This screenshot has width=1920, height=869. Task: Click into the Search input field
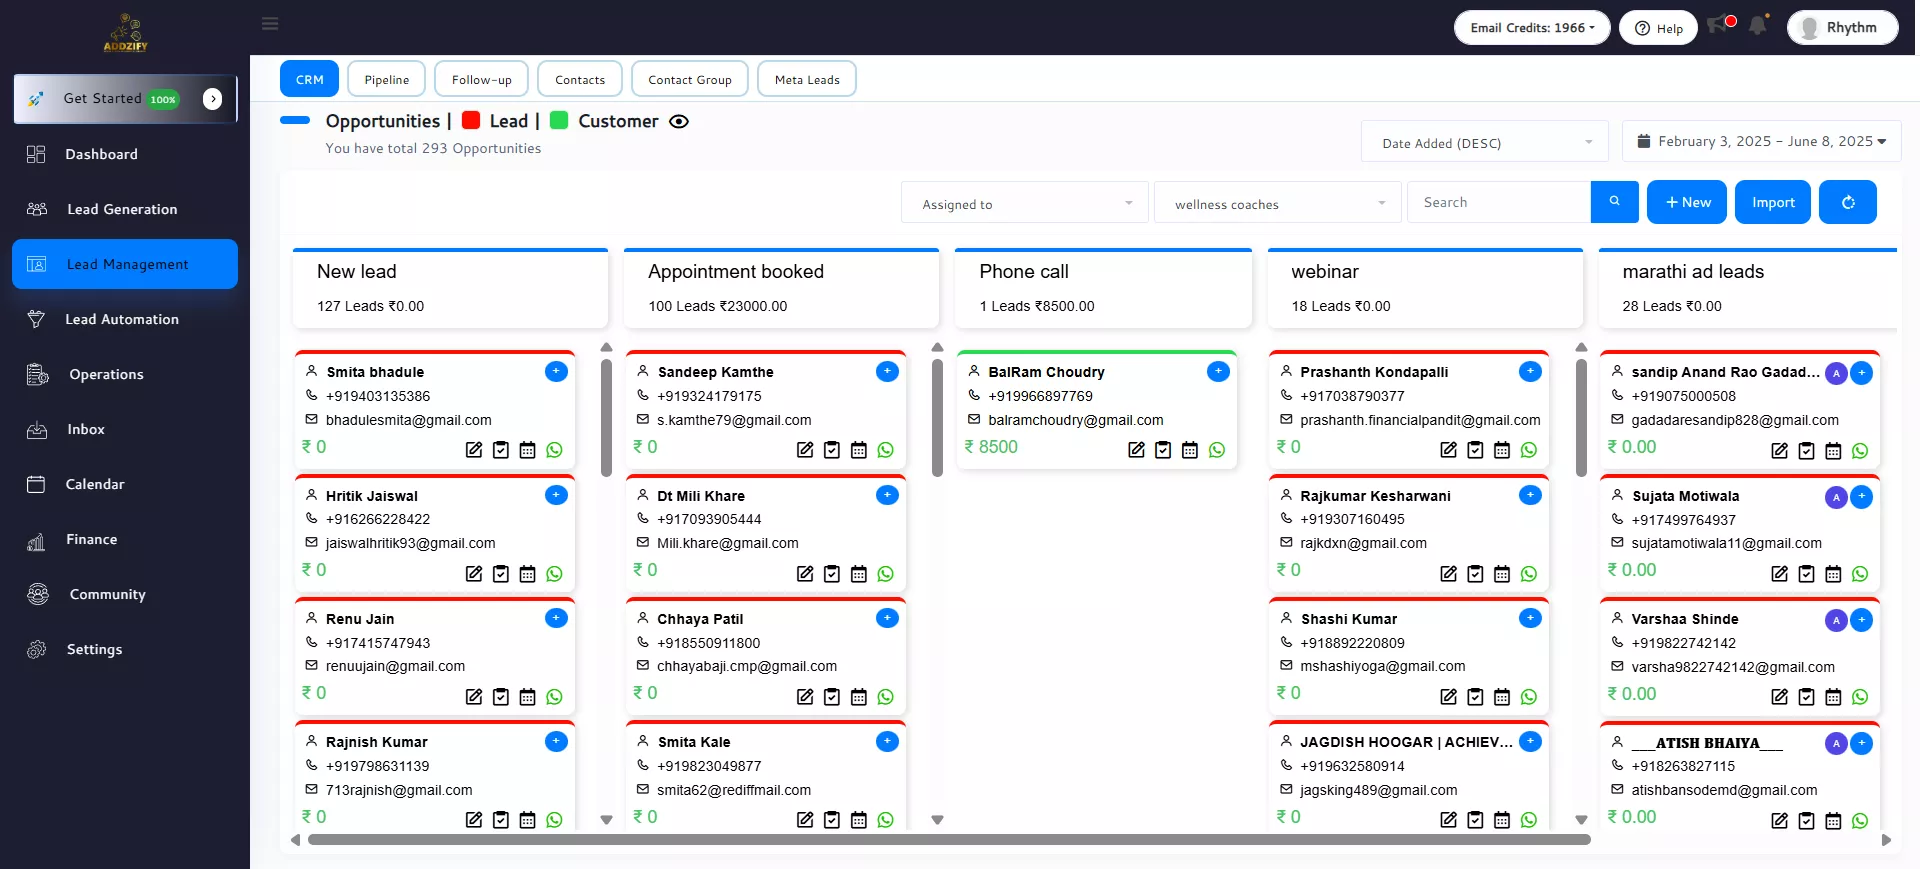click(1497, 202)
